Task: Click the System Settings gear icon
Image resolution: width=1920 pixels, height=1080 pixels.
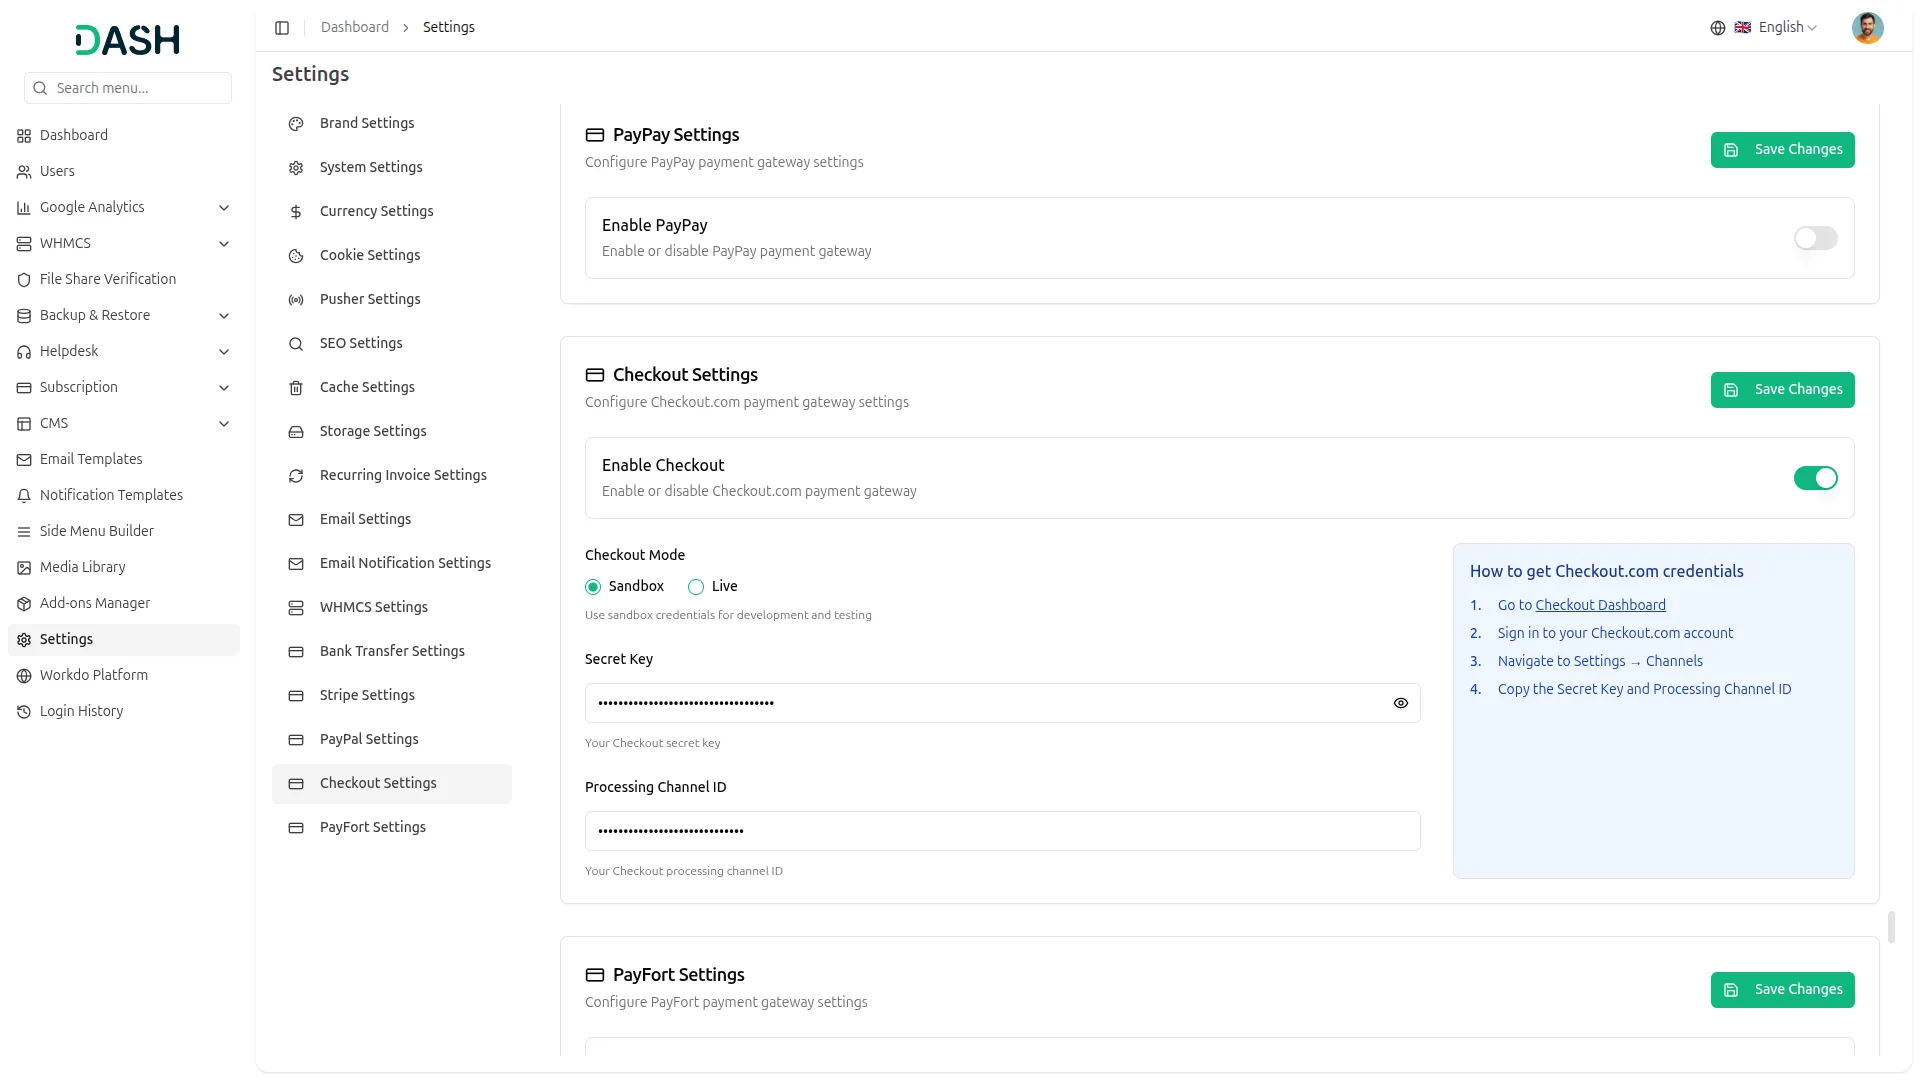Action: coord(296,168)
